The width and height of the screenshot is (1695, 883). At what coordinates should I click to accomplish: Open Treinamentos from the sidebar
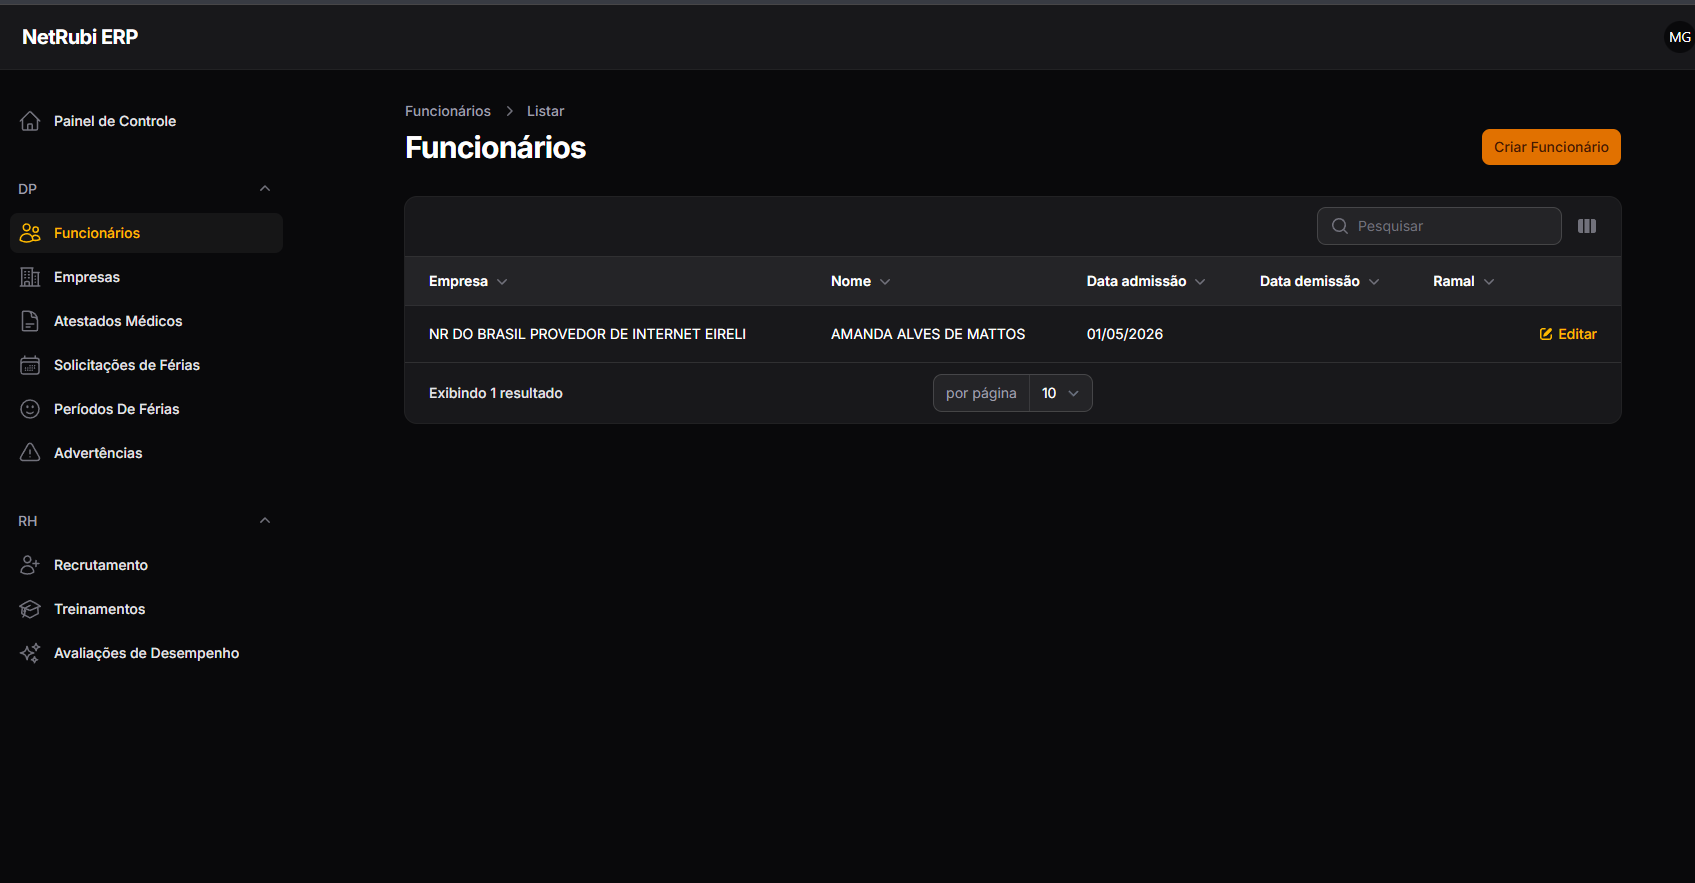click(146, 609)
